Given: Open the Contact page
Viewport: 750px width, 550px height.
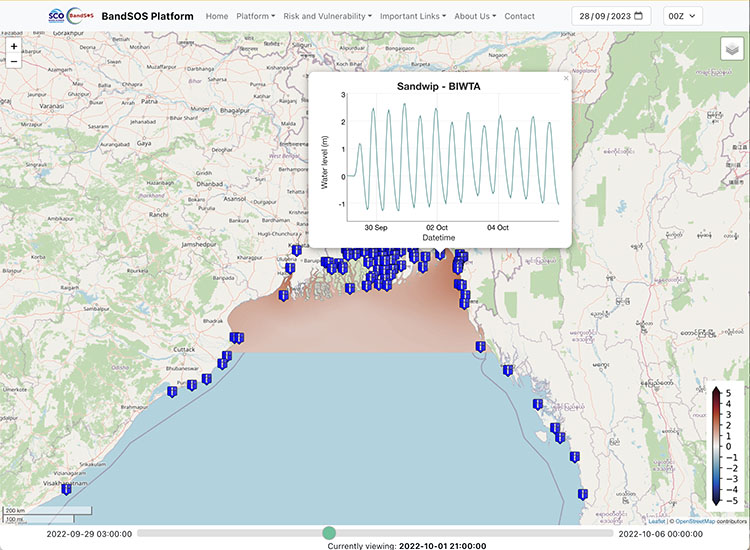Looking at the screenshot, I should click(x=519, y=16).
